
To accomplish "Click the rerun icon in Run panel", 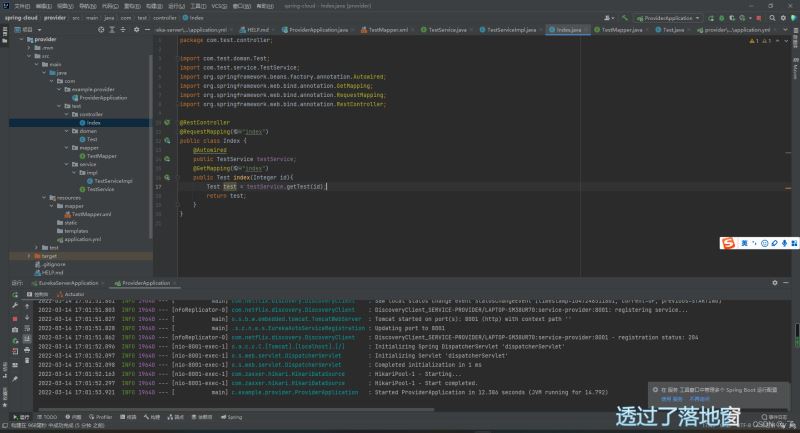I will coord(14,296).
